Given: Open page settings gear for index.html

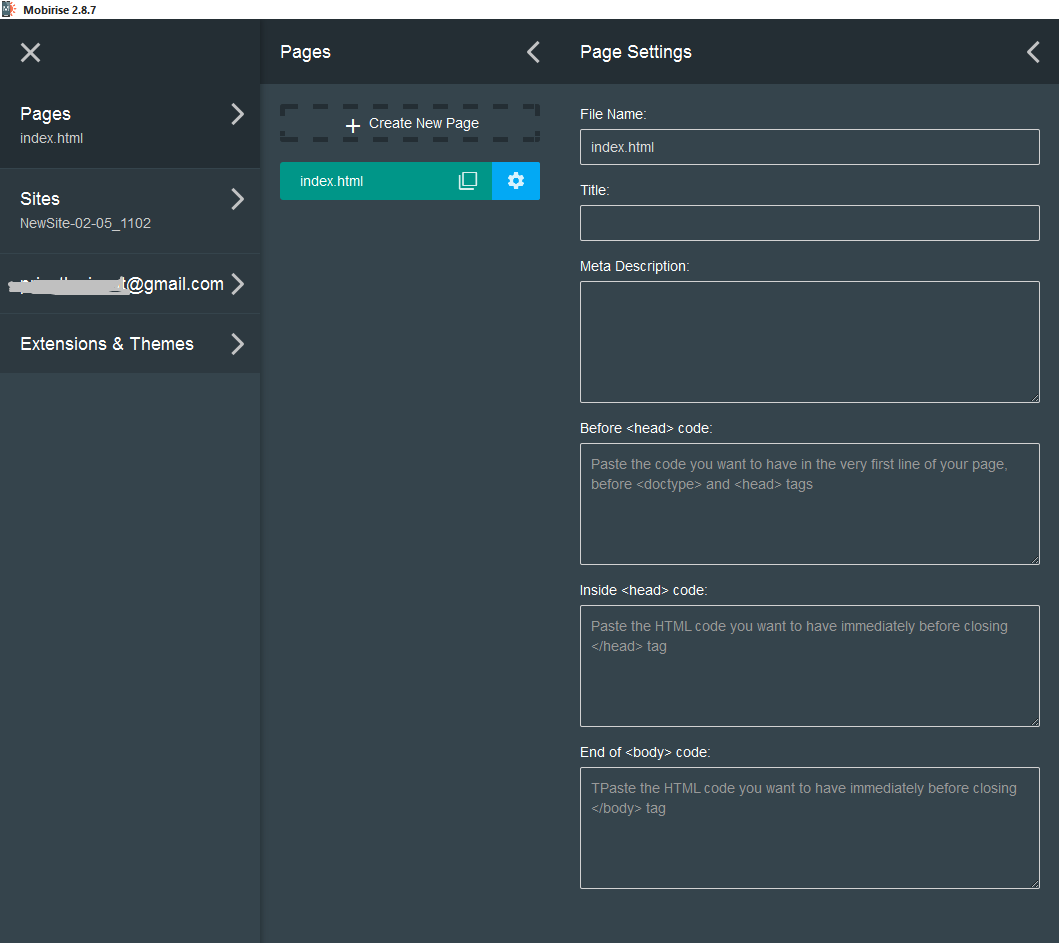Looking at the screenshot, I should (x=516, y=181).
